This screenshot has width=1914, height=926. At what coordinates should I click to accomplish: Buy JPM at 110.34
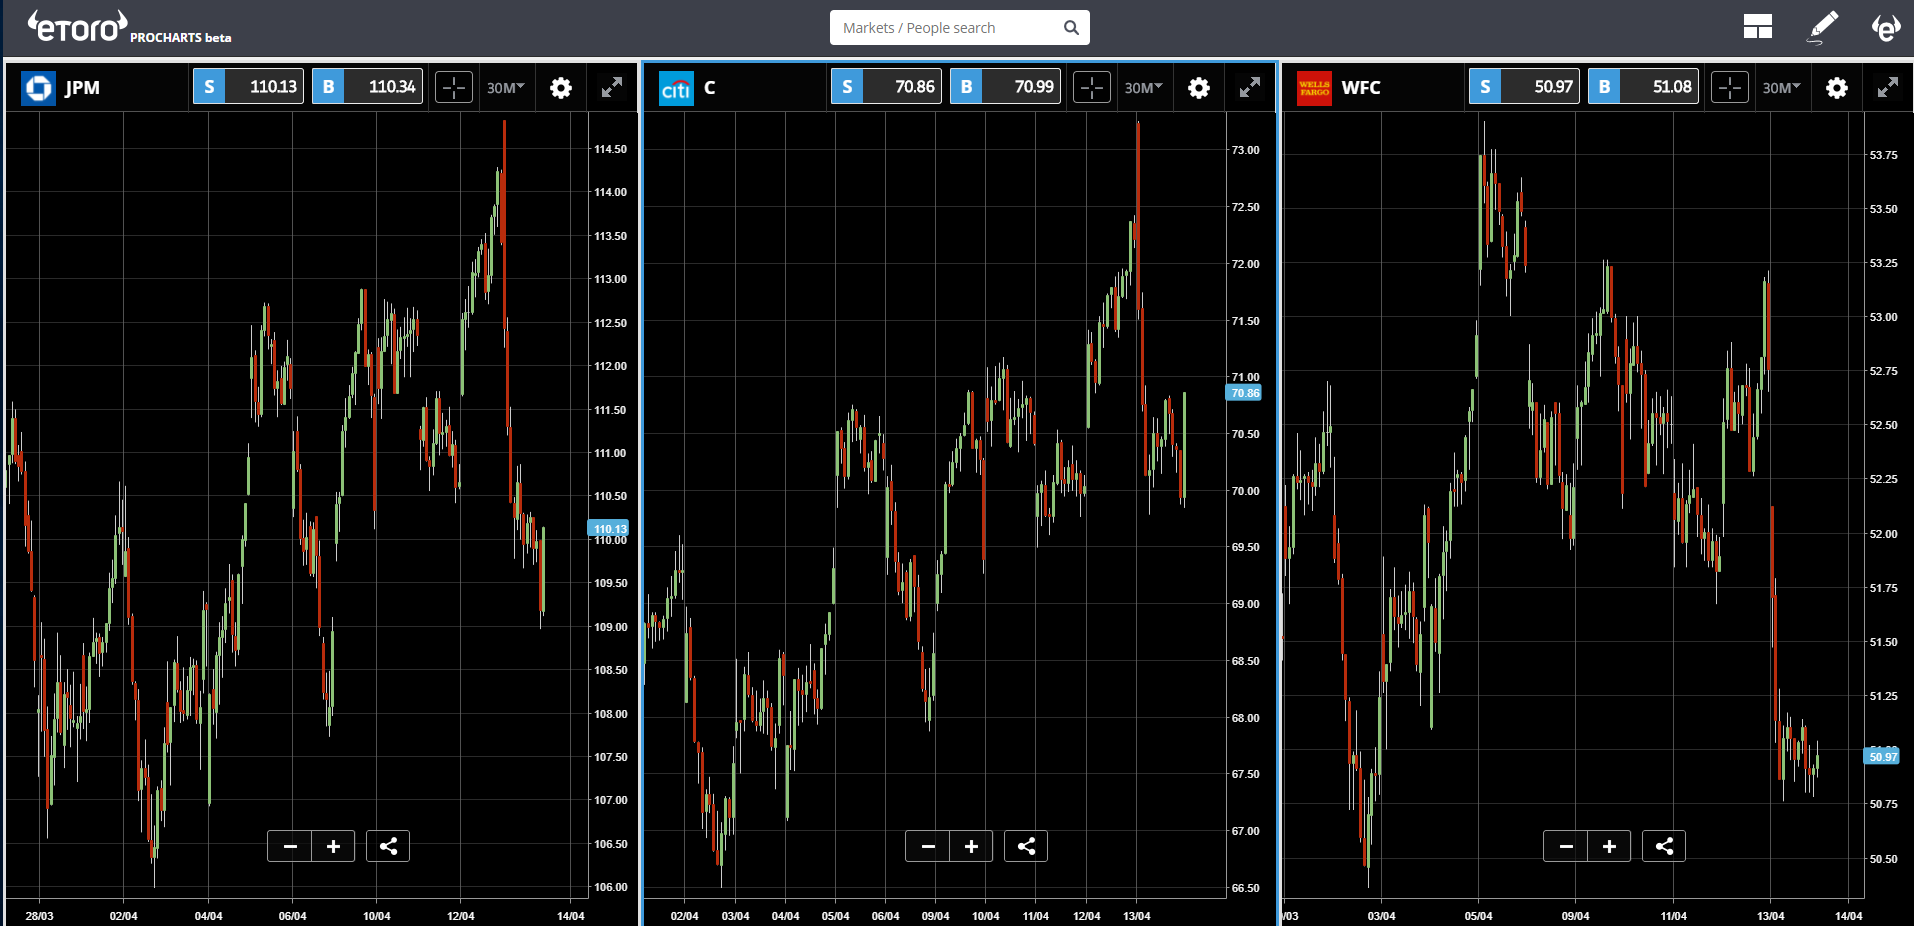click(367, 87)
